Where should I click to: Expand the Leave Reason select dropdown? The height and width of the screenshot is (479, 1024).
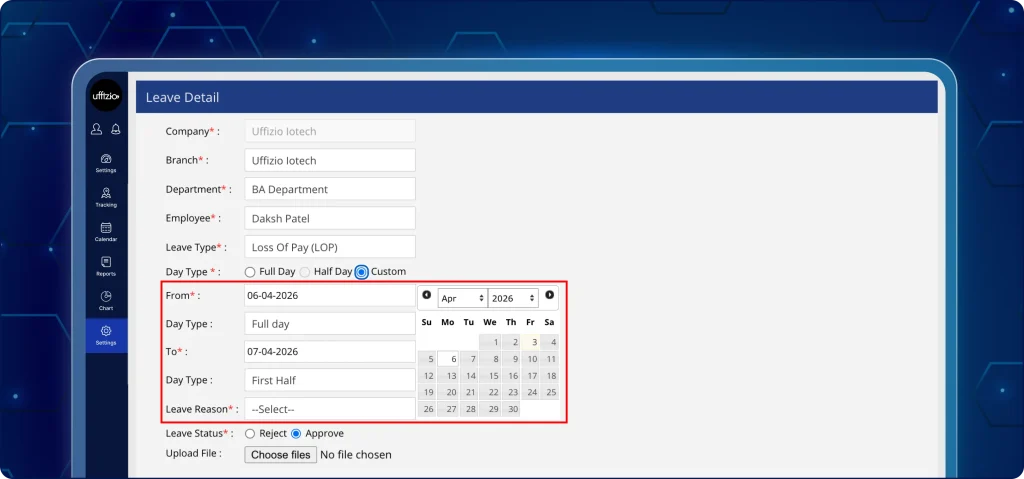coord(329,409)
